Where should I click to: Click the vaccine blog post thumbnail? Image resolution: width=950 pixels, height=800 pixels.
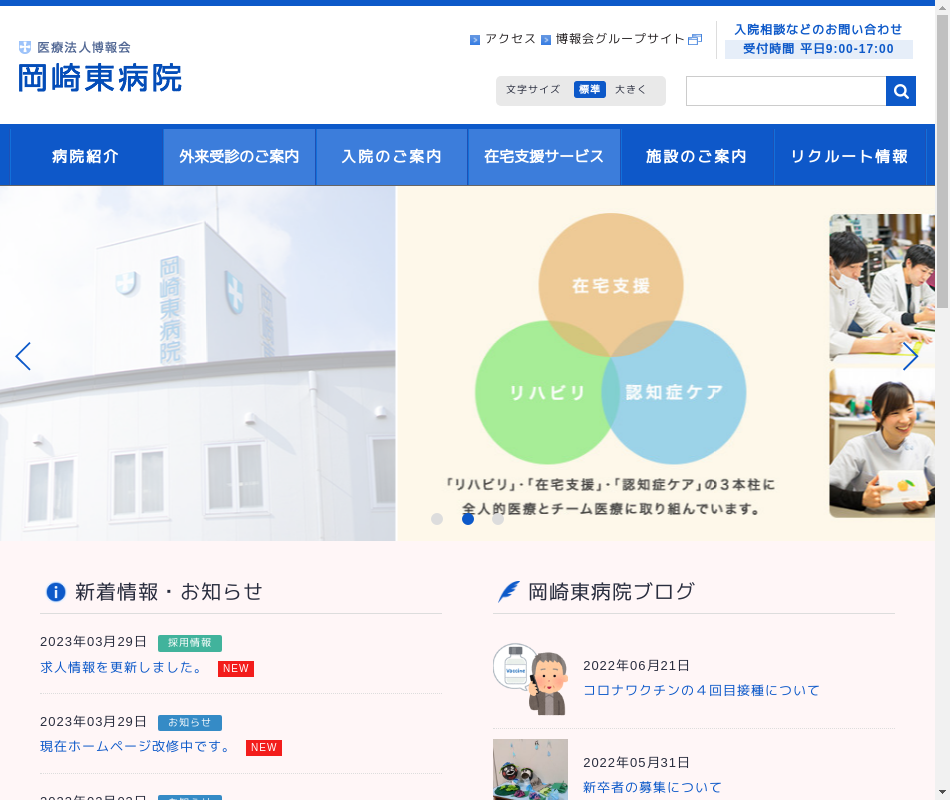[x=531, y=679]
